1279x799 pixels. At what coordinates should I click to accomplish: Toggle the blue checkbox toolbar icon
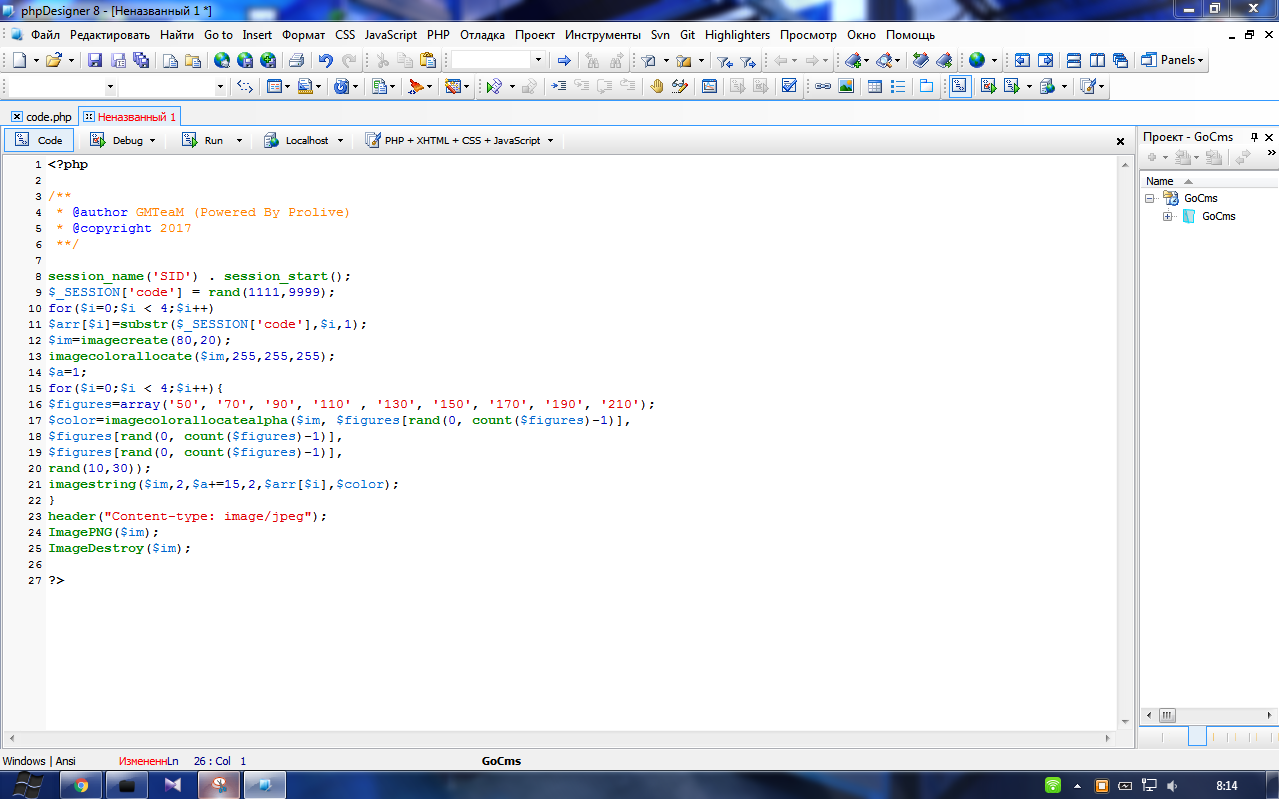[x=789, y=87]
